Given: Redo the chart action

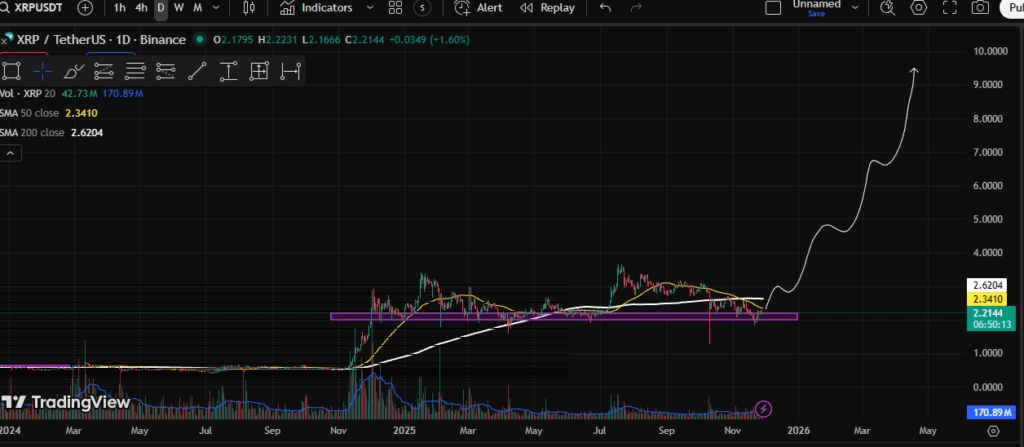Looking at the screenshot, I should point(635,8).
